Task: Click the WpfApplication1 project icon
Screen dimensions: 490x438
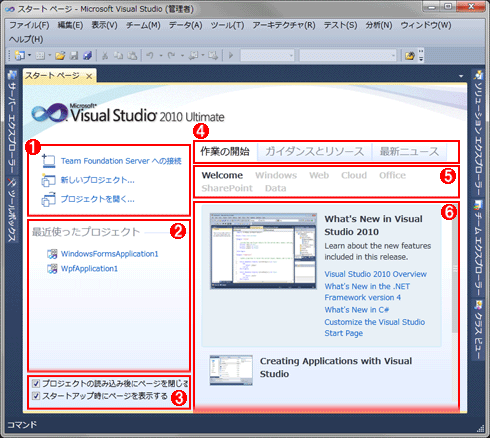Action: pyautogui.click(x=52, y=269)
